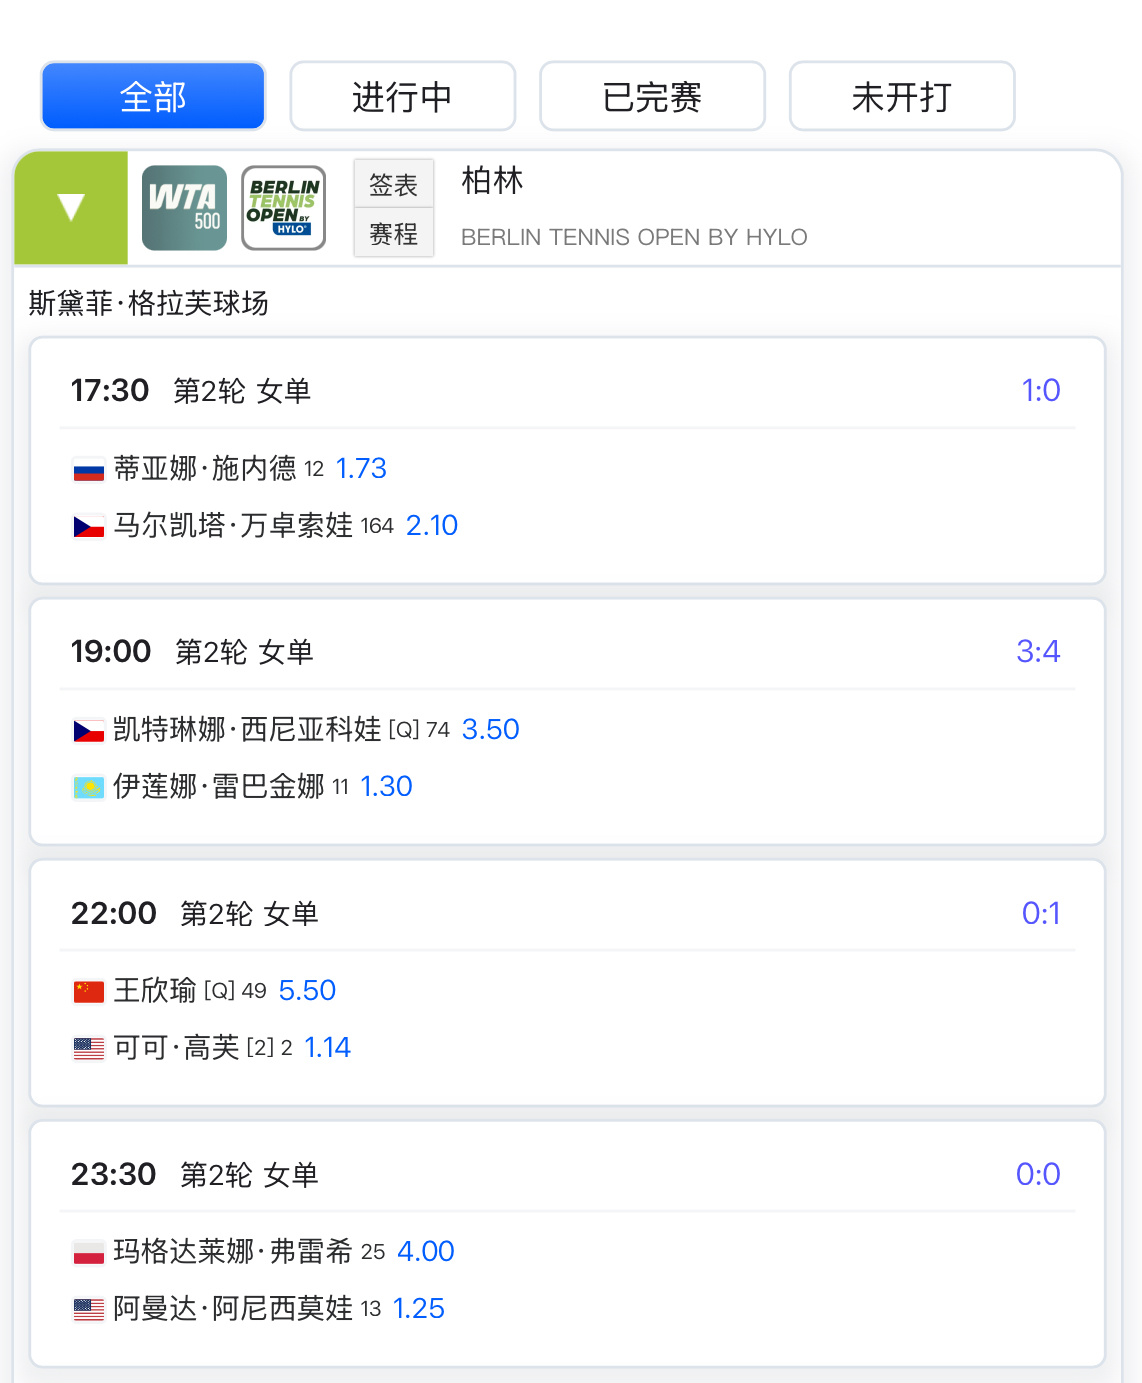
Task: Click US flag beside 可可·高芙
Action: (x=89, y=1048)
